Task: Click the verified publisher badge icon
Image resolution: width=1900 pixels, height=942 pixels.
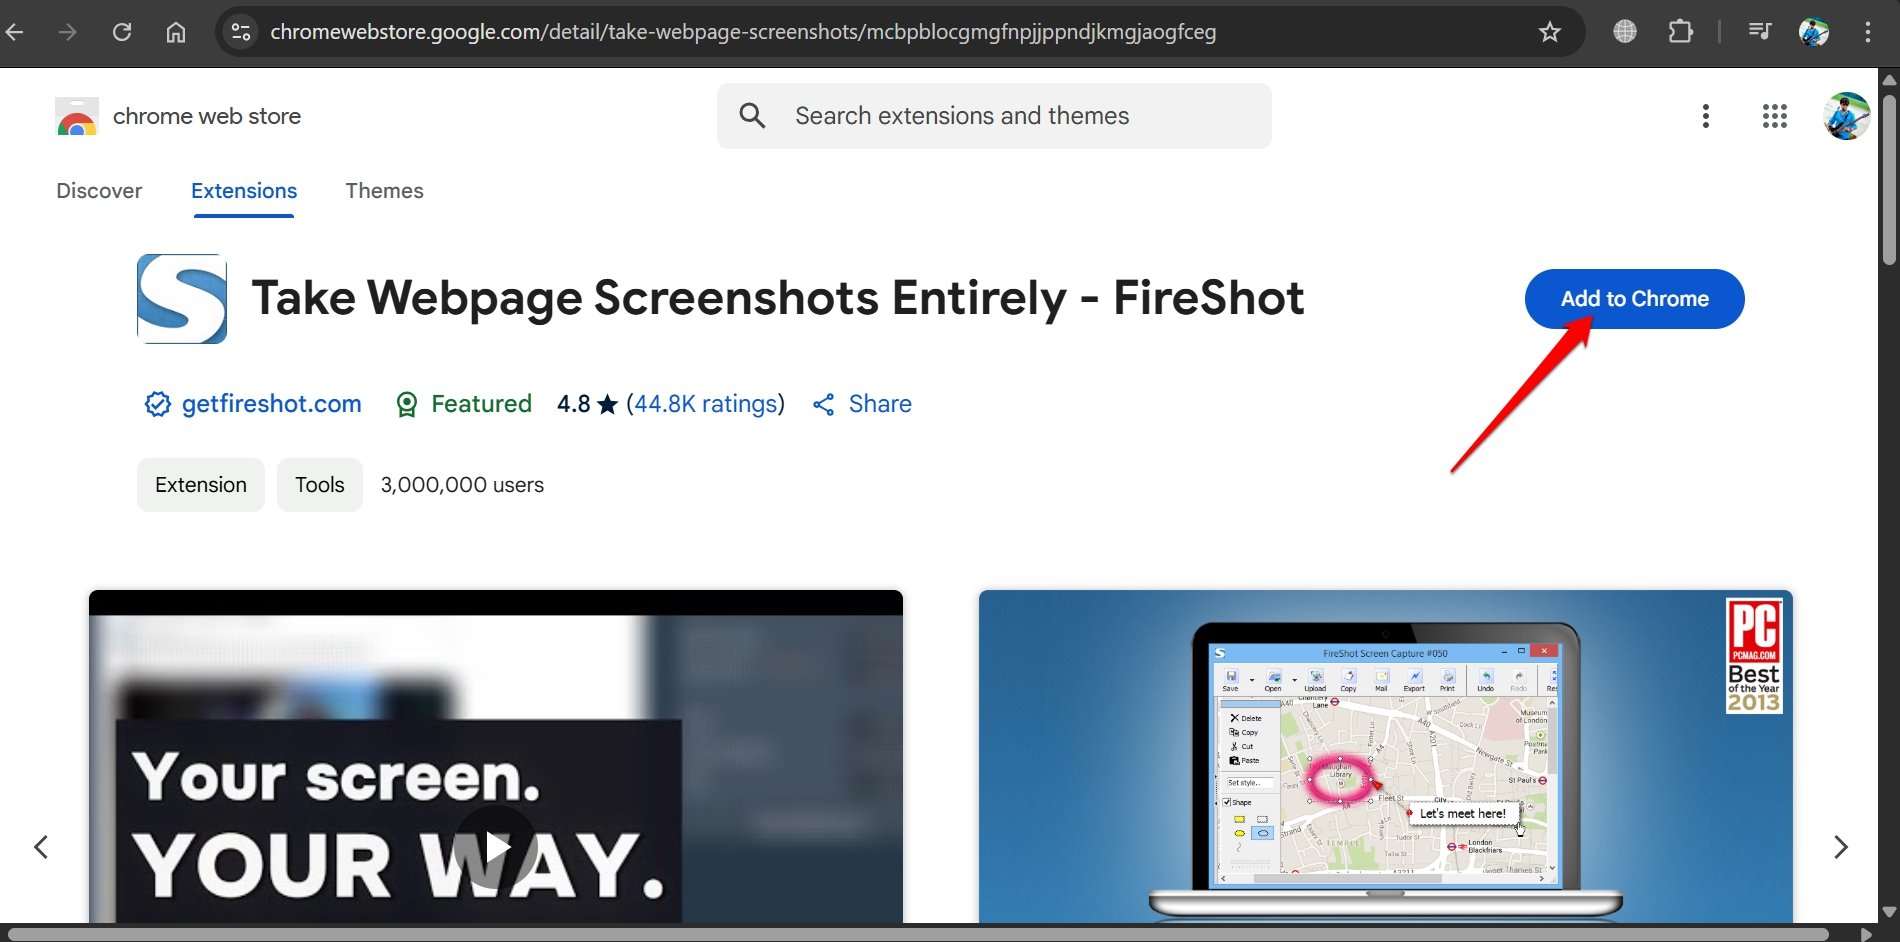Action: (x=158, y=404)
